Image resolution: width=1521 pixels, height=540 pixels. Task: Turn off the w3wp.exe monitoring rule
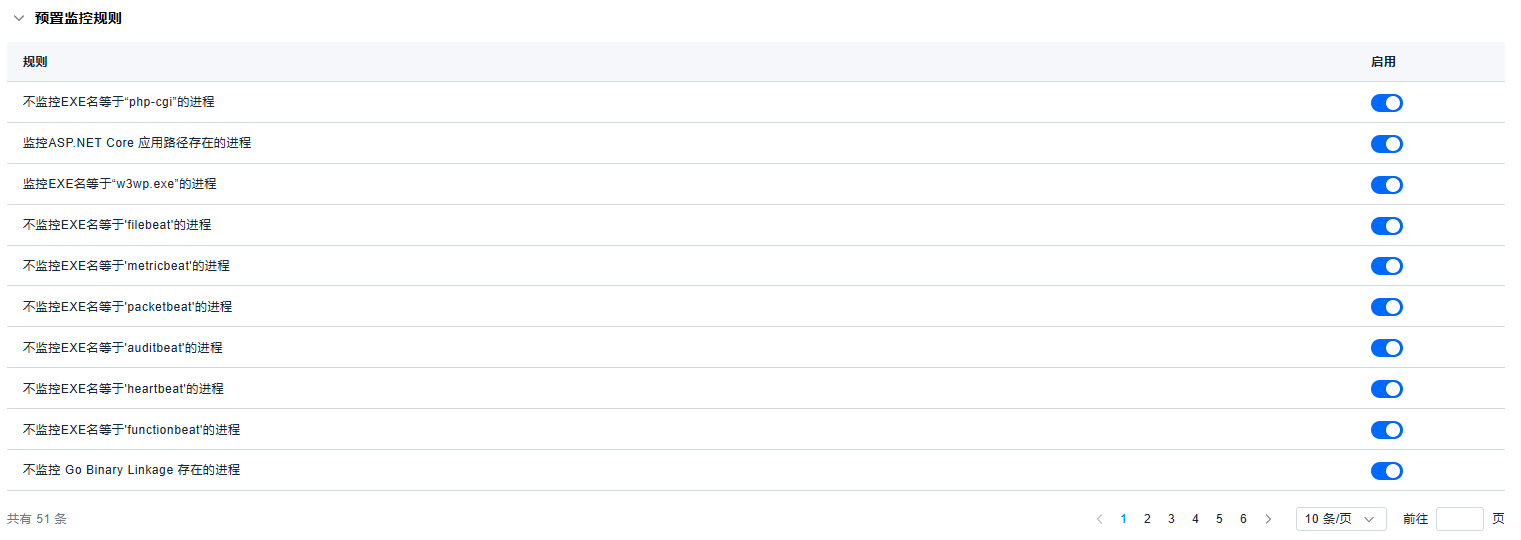(x=1386, y=185)
